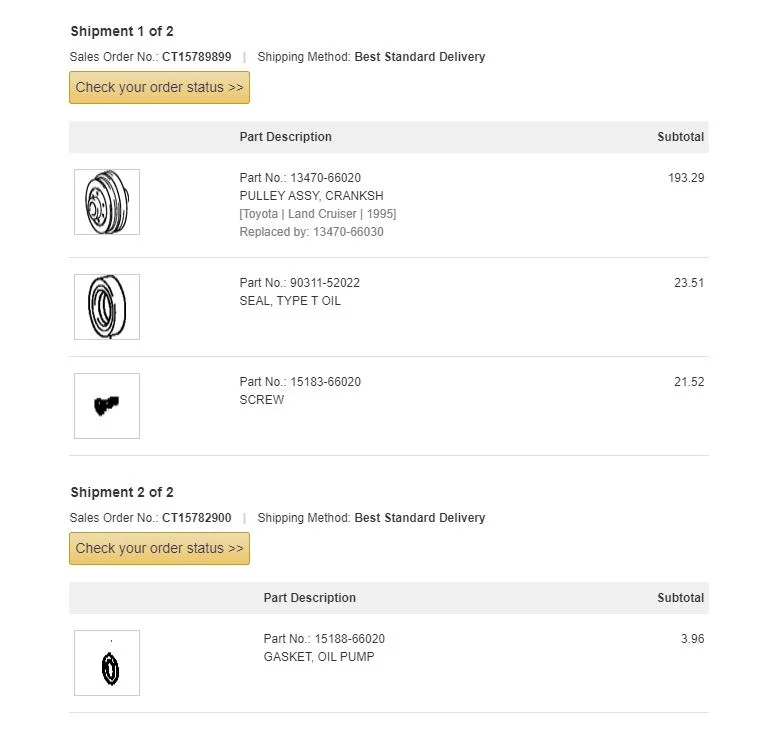Open the oil seal part image

coord(107,307)
